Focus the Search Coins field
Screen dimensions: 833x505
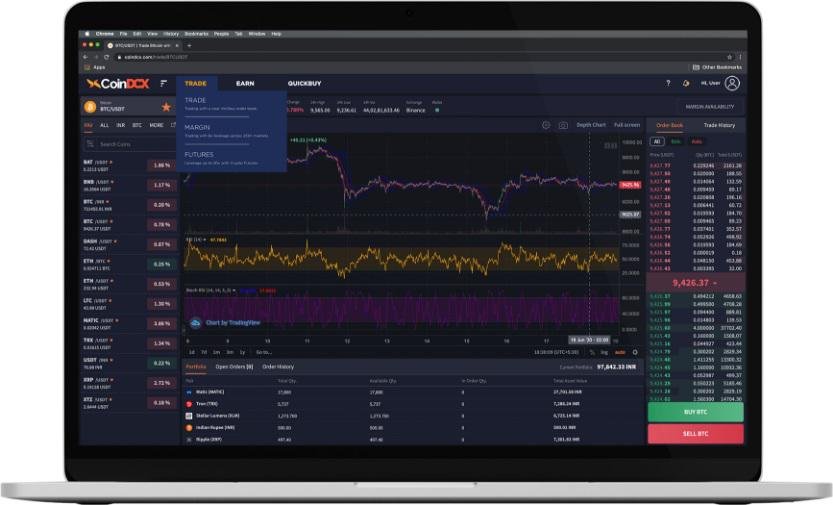tap(130, 144)
